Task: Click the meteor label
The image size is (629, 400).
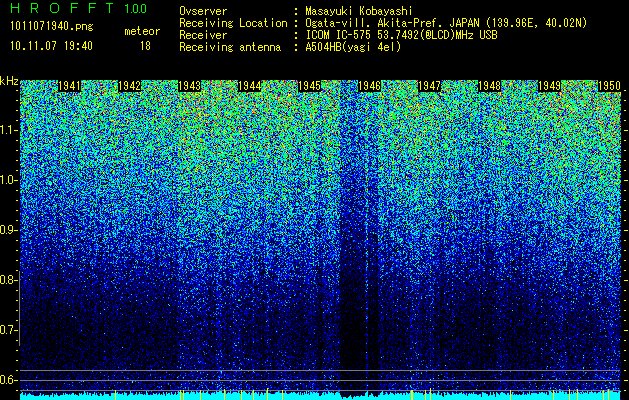Action: point(142,31)
